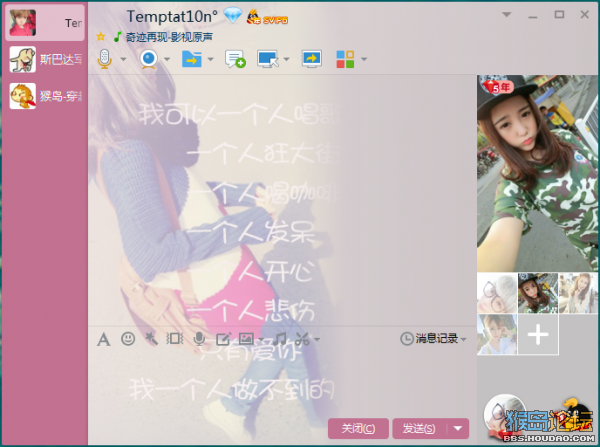Open the song 奇迹再现-影视原声 status
Screen dimensions: 600x447
169,37
